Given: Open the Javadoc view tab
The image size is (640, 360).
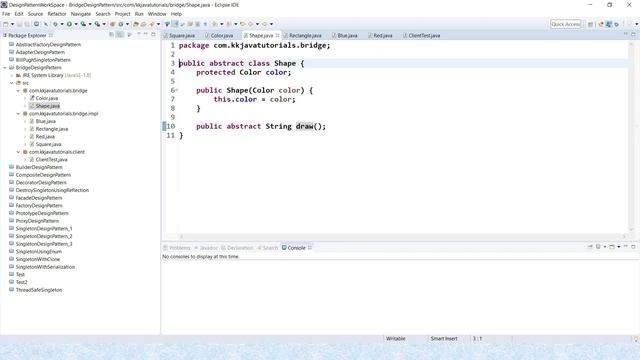Looking at the screenshot, I should (x=206, y=248).
